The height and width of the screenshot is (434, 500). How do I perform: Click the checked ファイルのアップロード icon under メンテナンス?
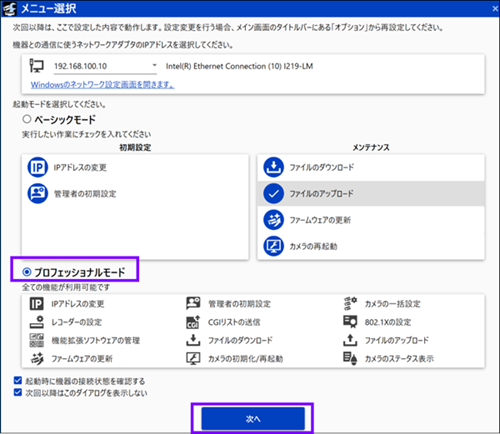point(274,194)
